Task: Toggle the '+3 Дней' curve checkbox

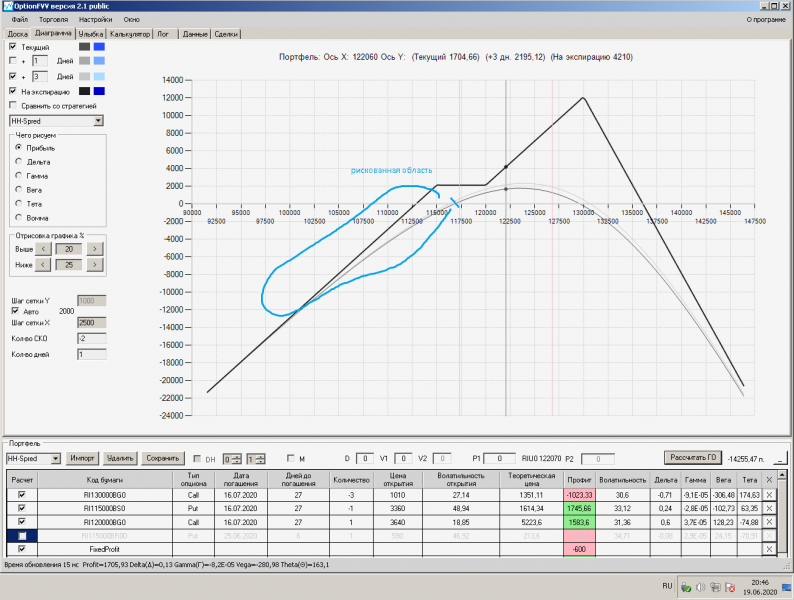Action: (x=13, y=76)
